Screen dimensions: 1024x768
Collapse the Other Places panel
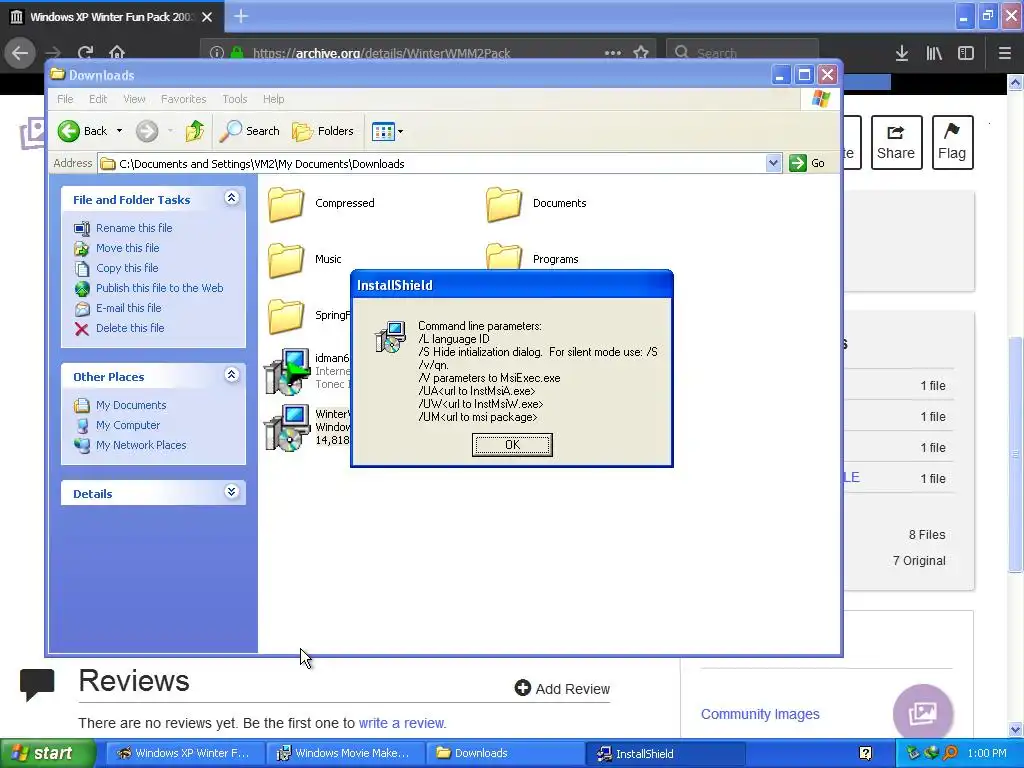[232, 375]
